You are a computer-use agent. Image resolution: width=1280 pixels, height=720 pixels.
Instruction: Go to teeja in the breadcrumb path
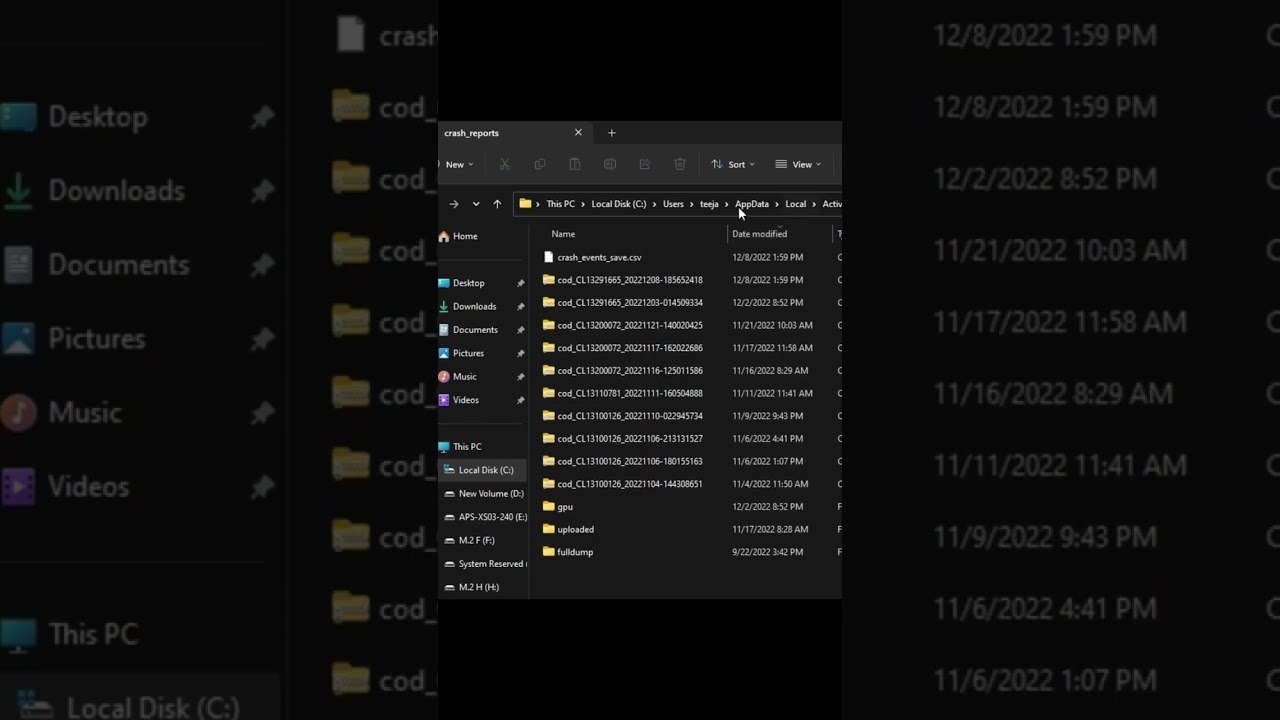coord(709,204)
